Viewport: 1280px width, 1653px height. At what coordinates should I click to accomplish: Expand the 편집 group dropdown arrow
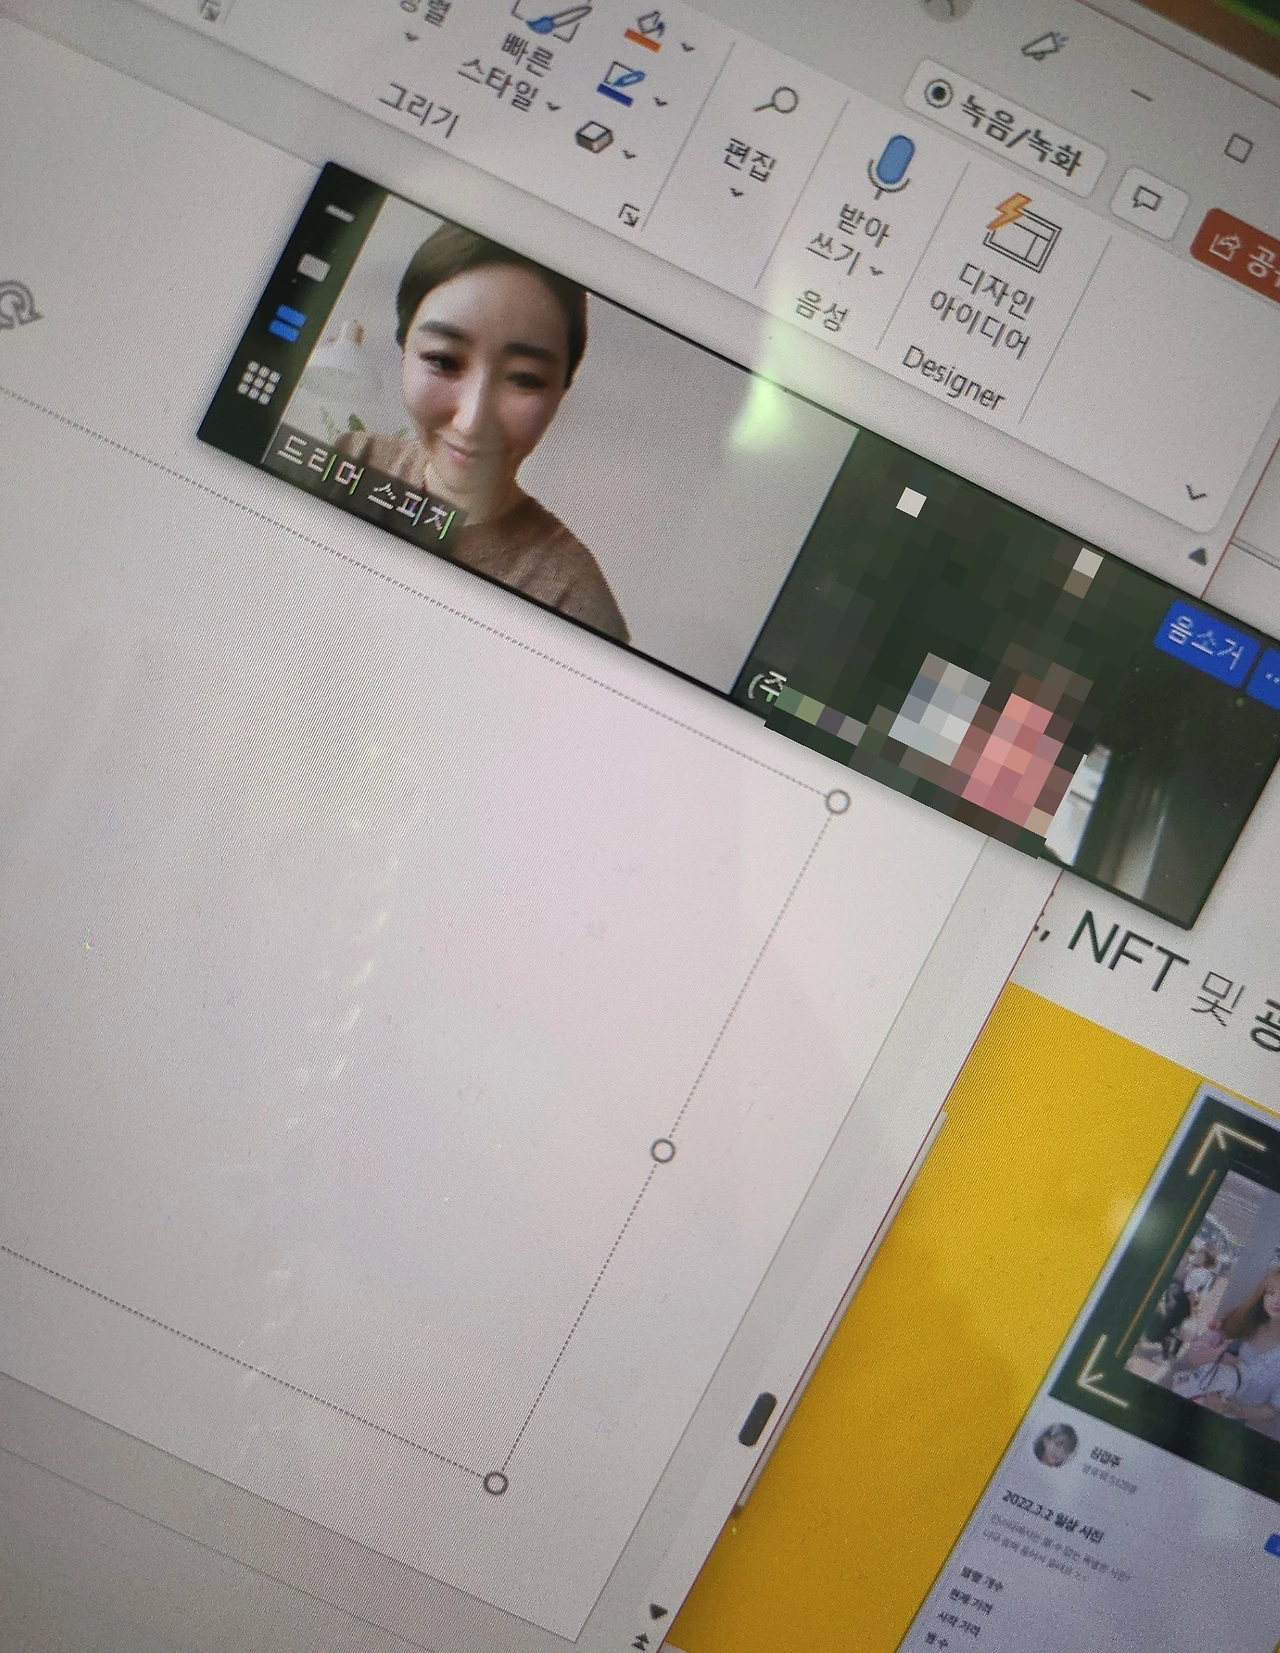pyautogui.click(x=737, y=192)
